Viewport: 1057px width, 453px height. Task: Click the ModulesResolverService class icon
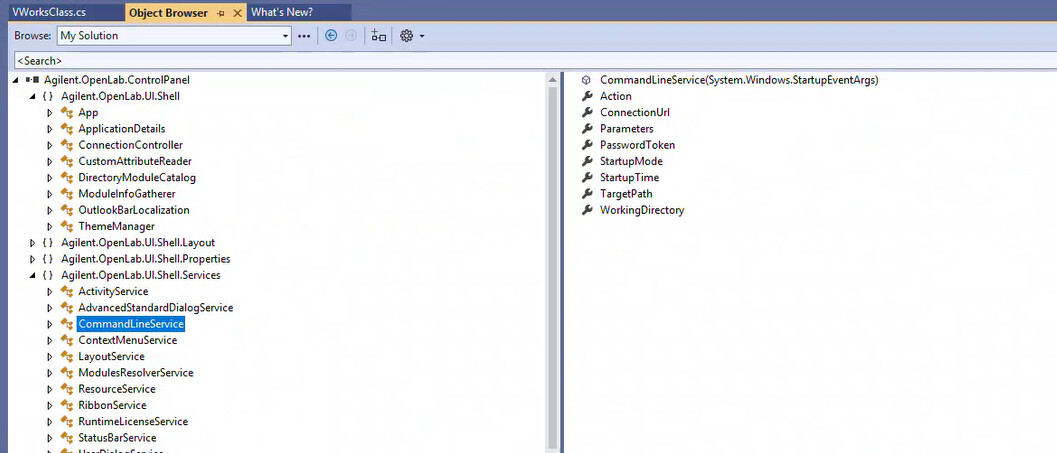click(x=66, y=373)
